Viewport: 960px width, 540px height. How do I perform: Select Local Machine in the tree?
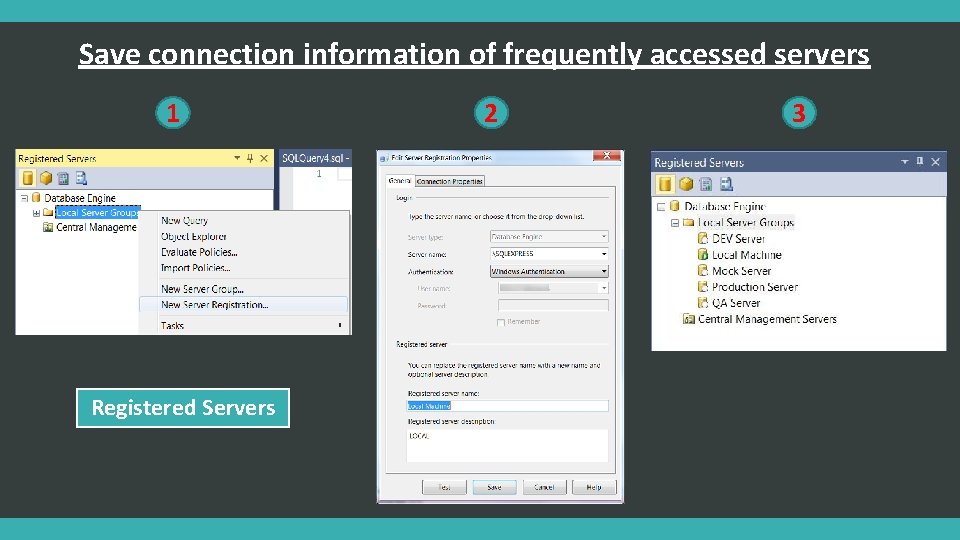tap(746, 255)
